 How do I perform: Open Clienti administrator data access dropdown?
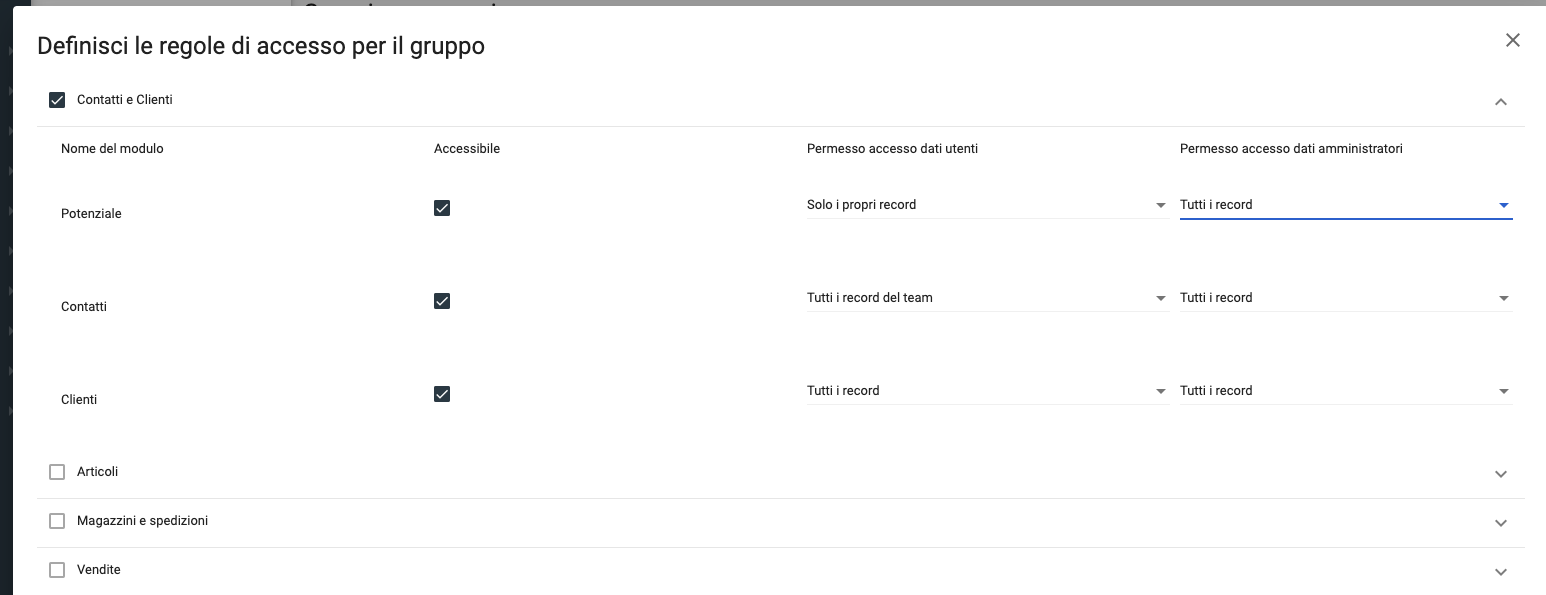click(1344, 391)
